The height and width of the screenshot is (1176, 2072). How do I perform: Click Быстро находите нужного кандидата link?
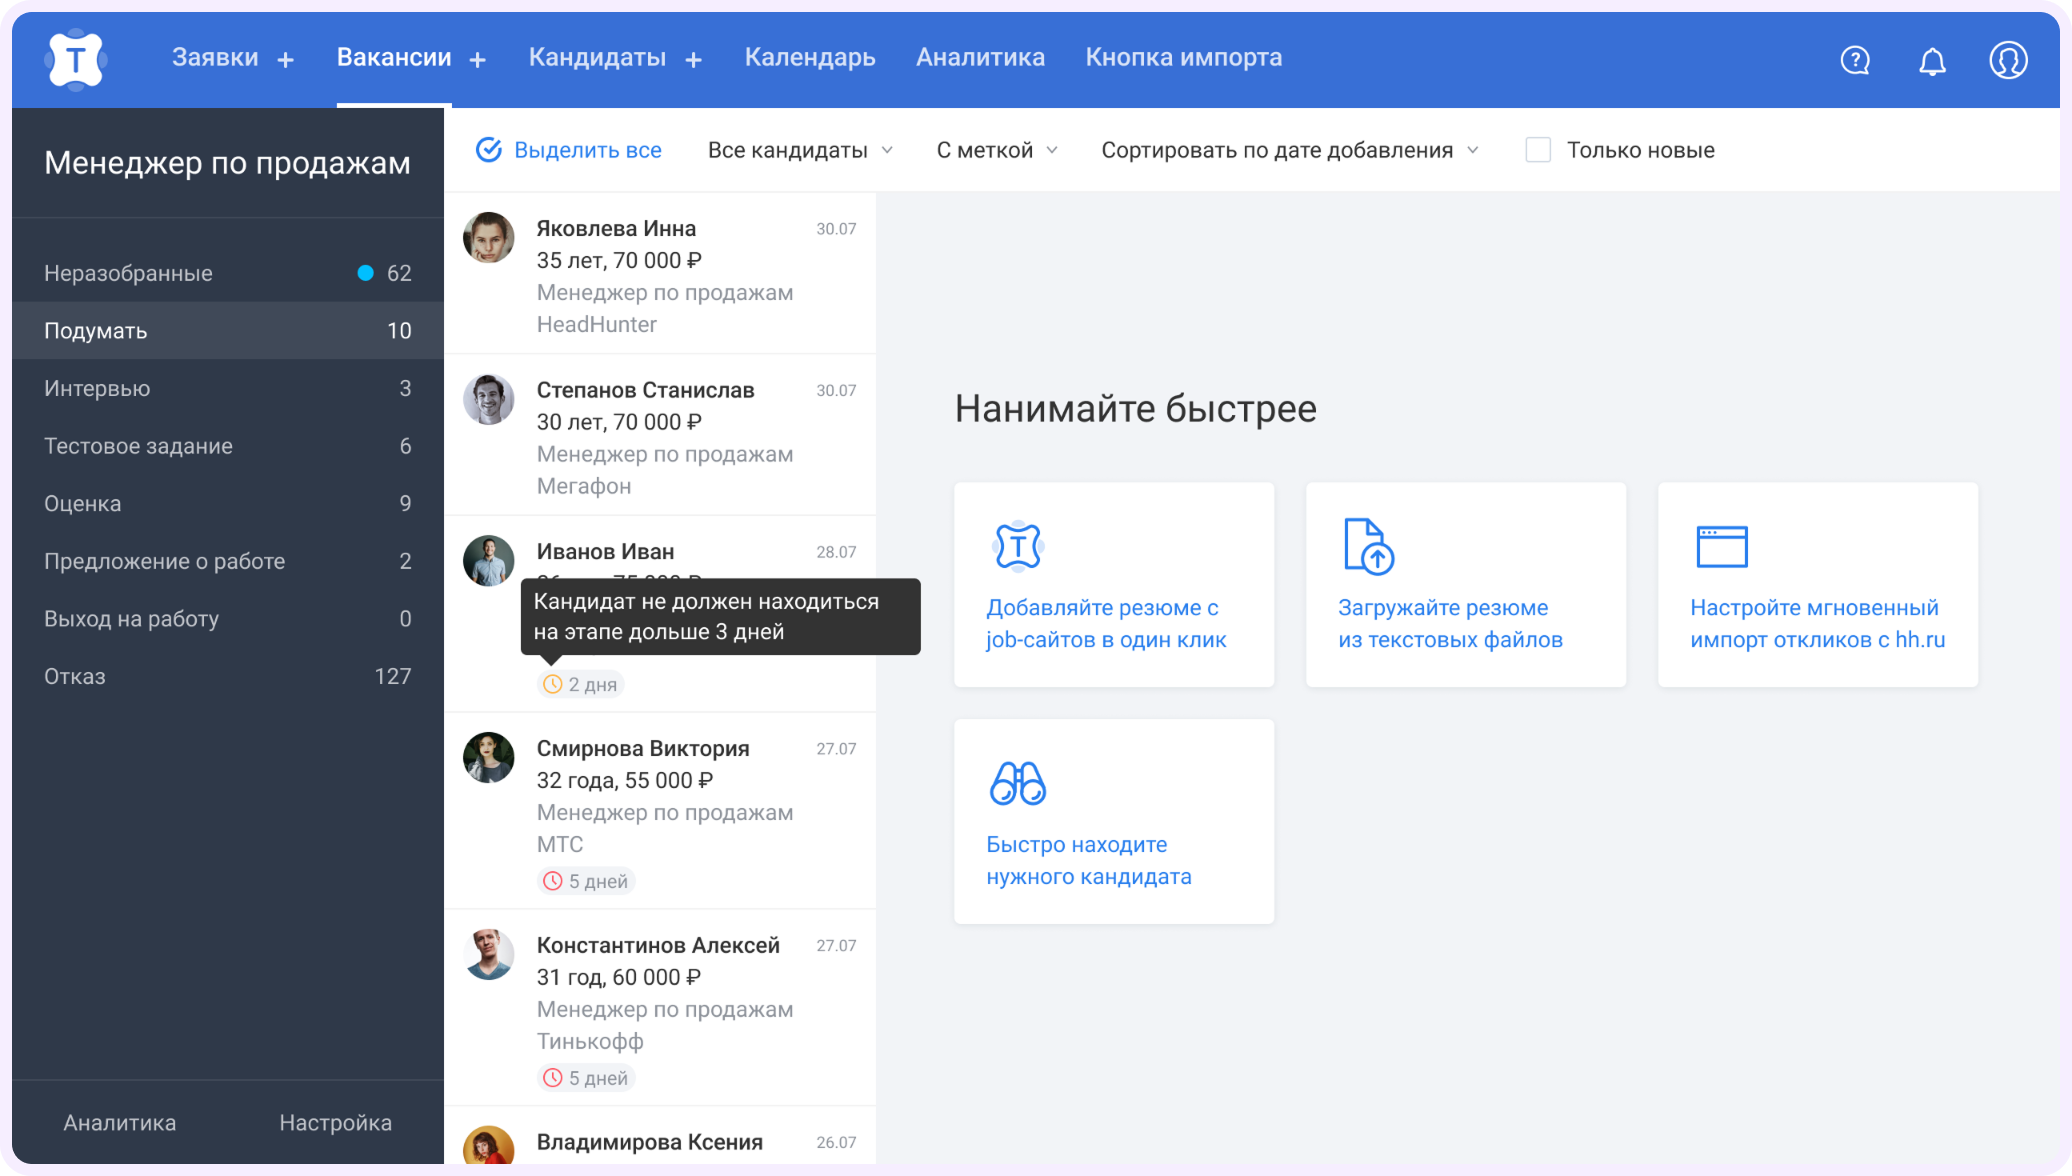(x=1088, y=860)
